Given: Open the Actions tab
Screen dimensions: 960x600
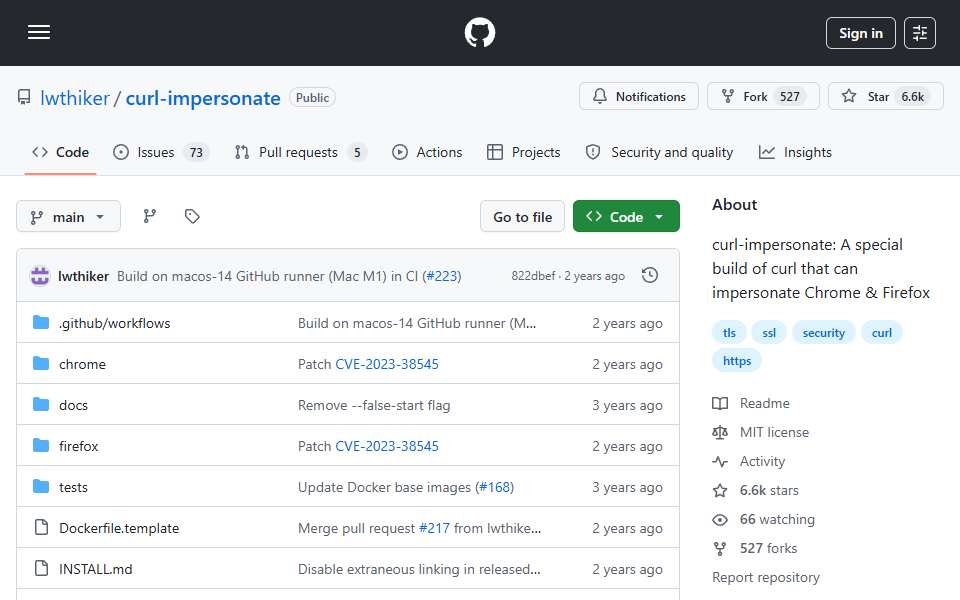Looking at the screenshot, I should point(427,152).
